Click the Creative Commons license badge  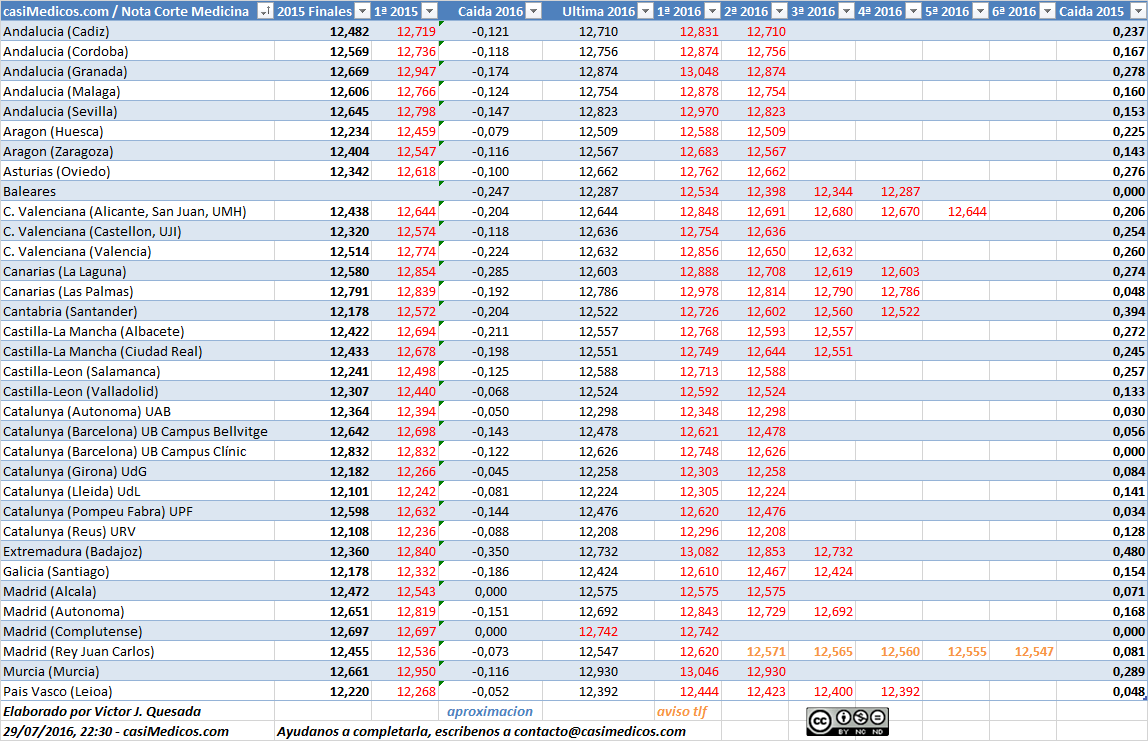point(848,721)
